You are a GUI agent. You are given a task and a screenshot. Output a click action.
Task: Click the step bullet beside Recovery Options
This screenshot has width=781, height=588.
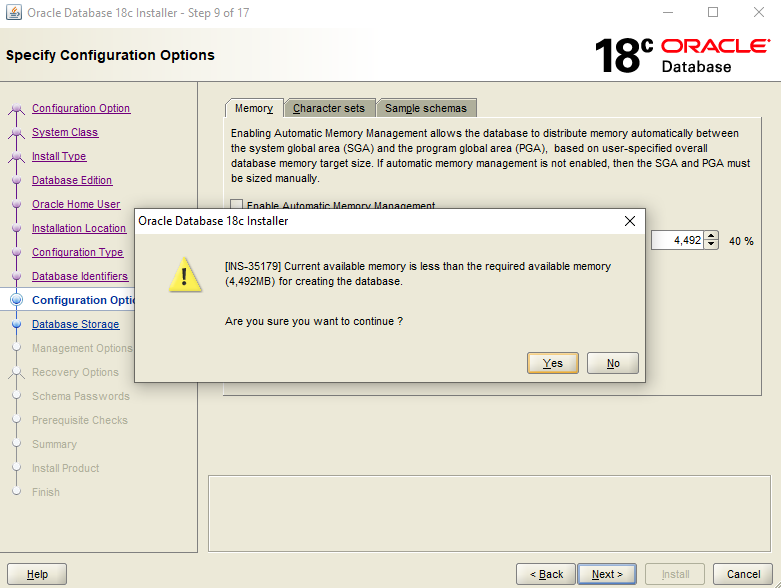16,372
